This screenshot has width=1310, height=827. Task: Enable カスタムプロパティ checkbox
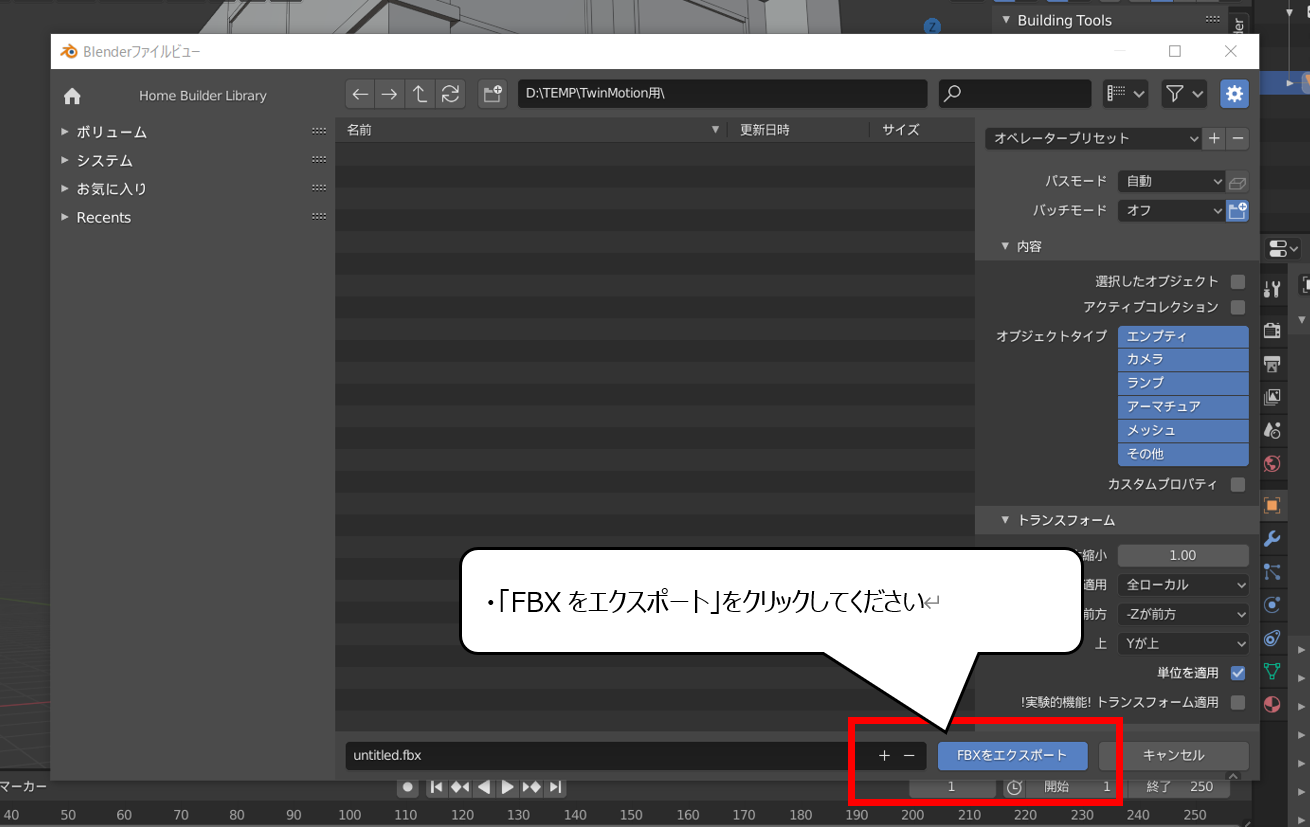click(x=1238, y=484)
